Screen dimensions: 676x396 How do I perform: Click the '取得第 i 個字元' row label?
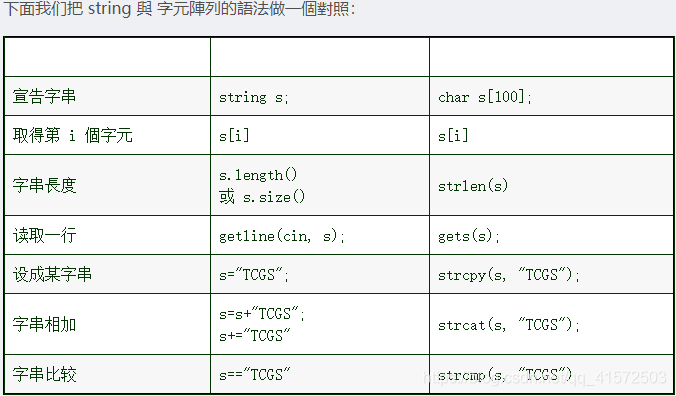pos(72,136)
